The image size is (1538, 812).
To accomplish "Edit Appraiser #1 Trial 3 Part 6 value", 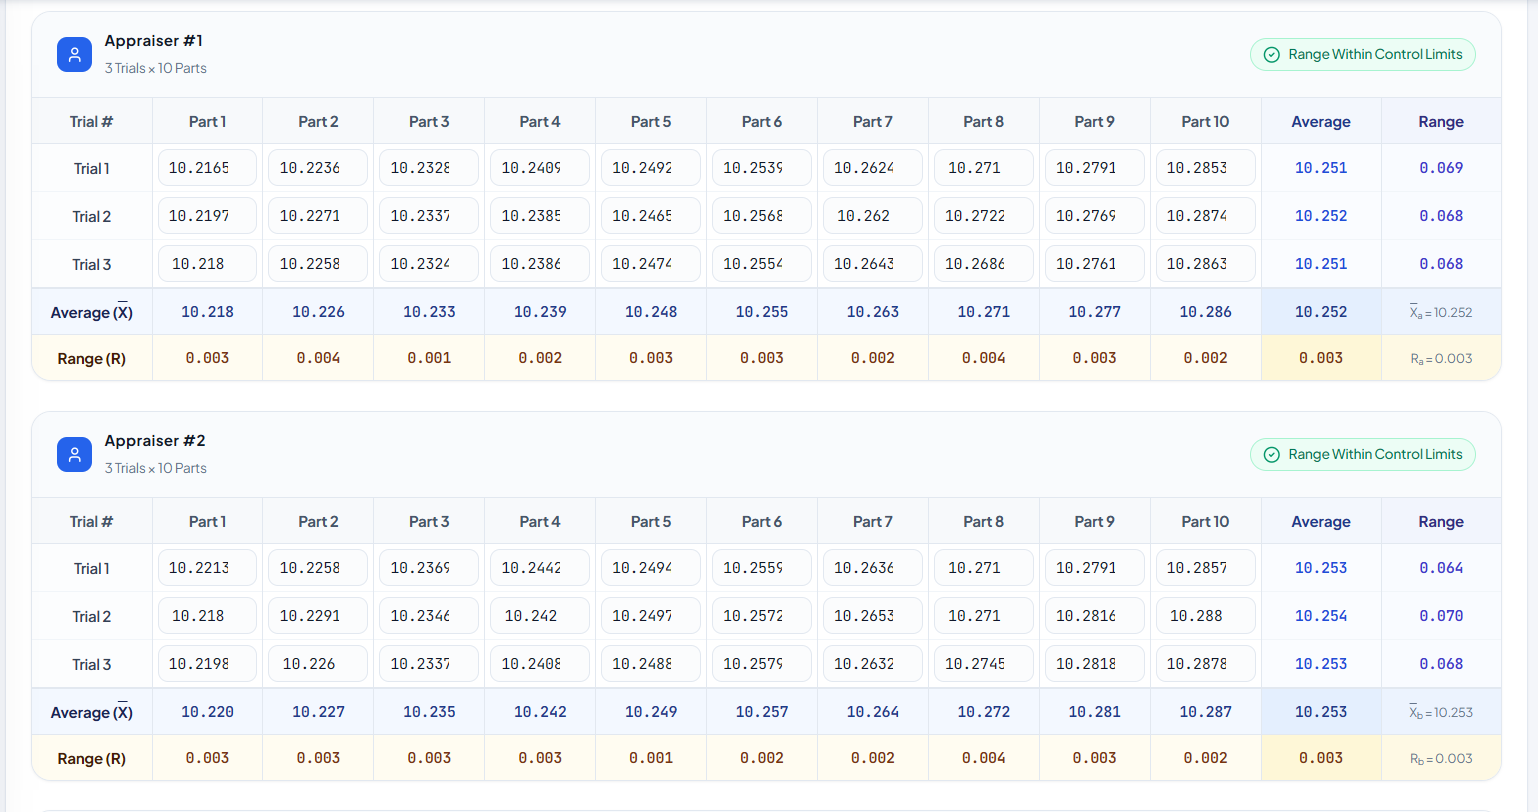I will [x=762, y=264].
